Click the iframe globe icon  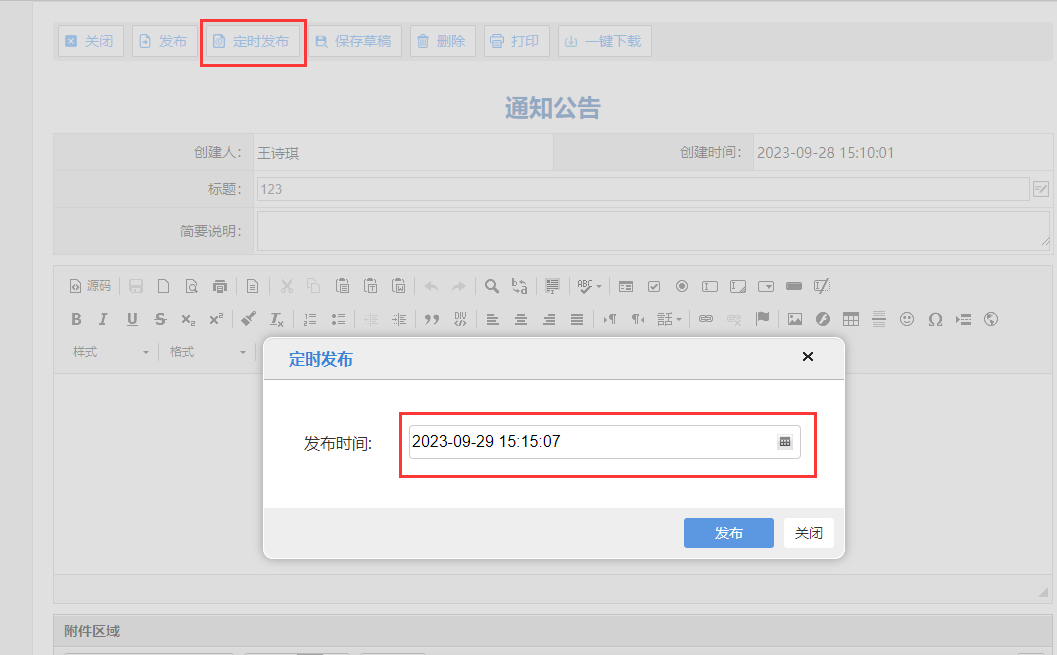[x=991, y=319]
